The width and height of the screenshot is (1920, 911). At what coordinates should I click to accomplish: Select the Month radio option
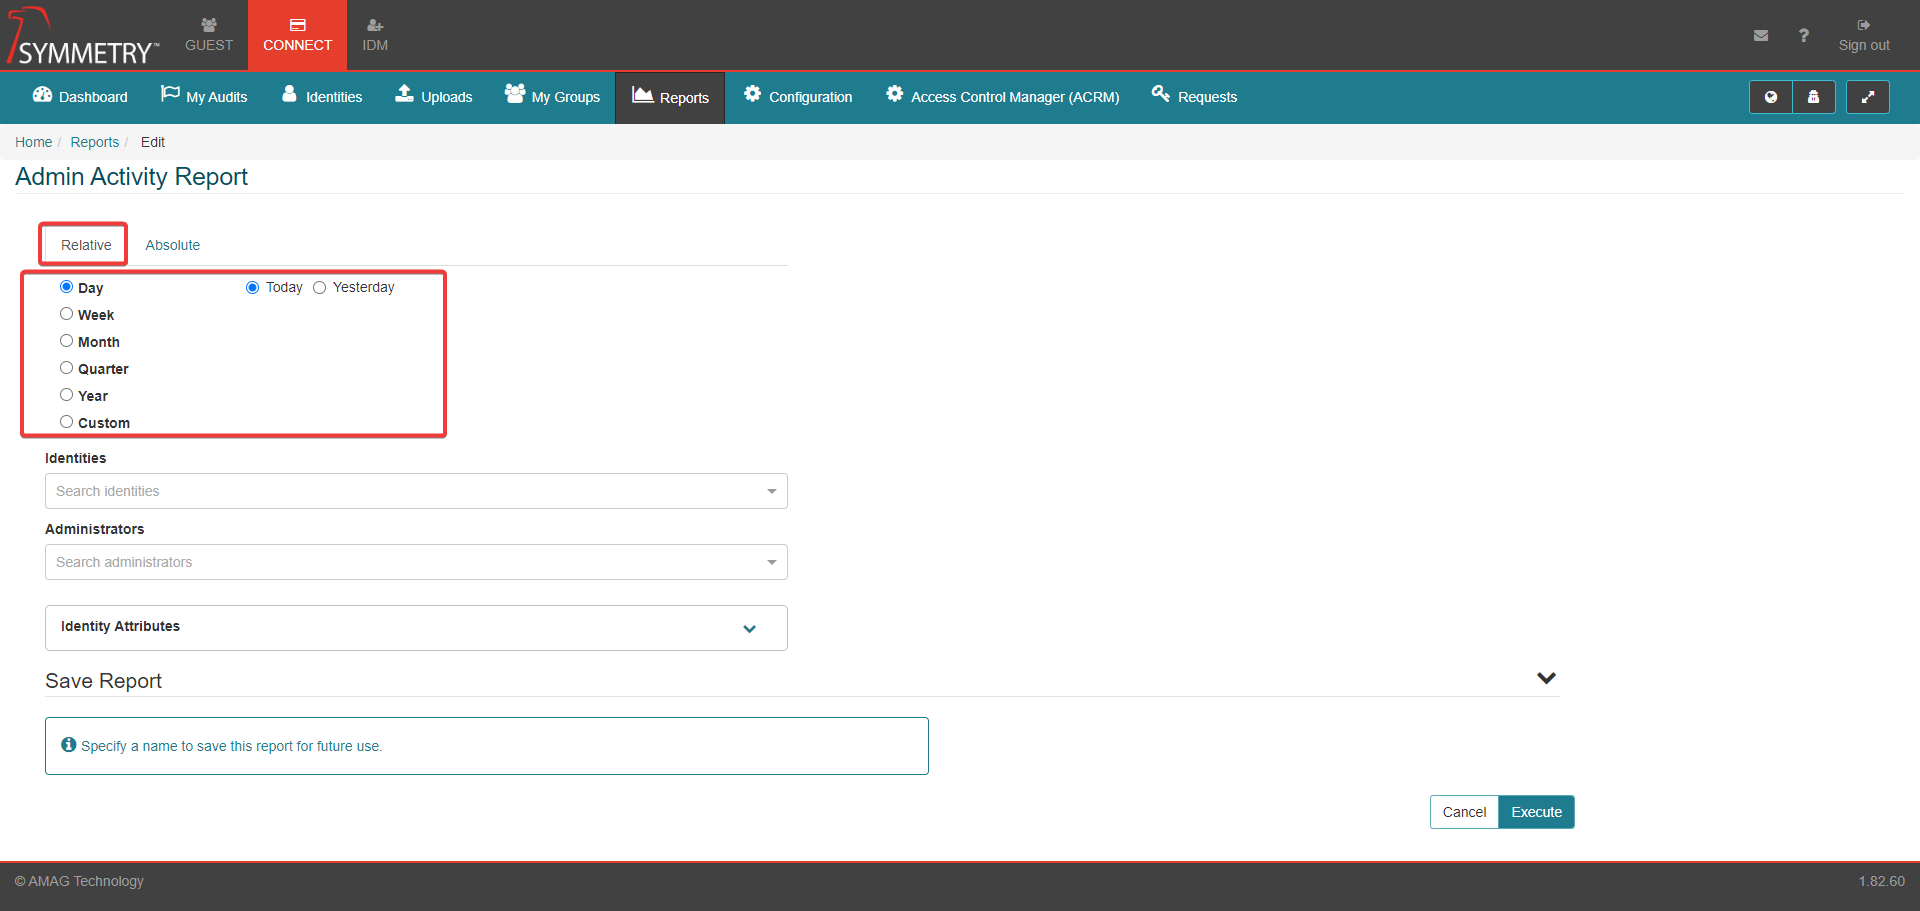click(66, 341)
